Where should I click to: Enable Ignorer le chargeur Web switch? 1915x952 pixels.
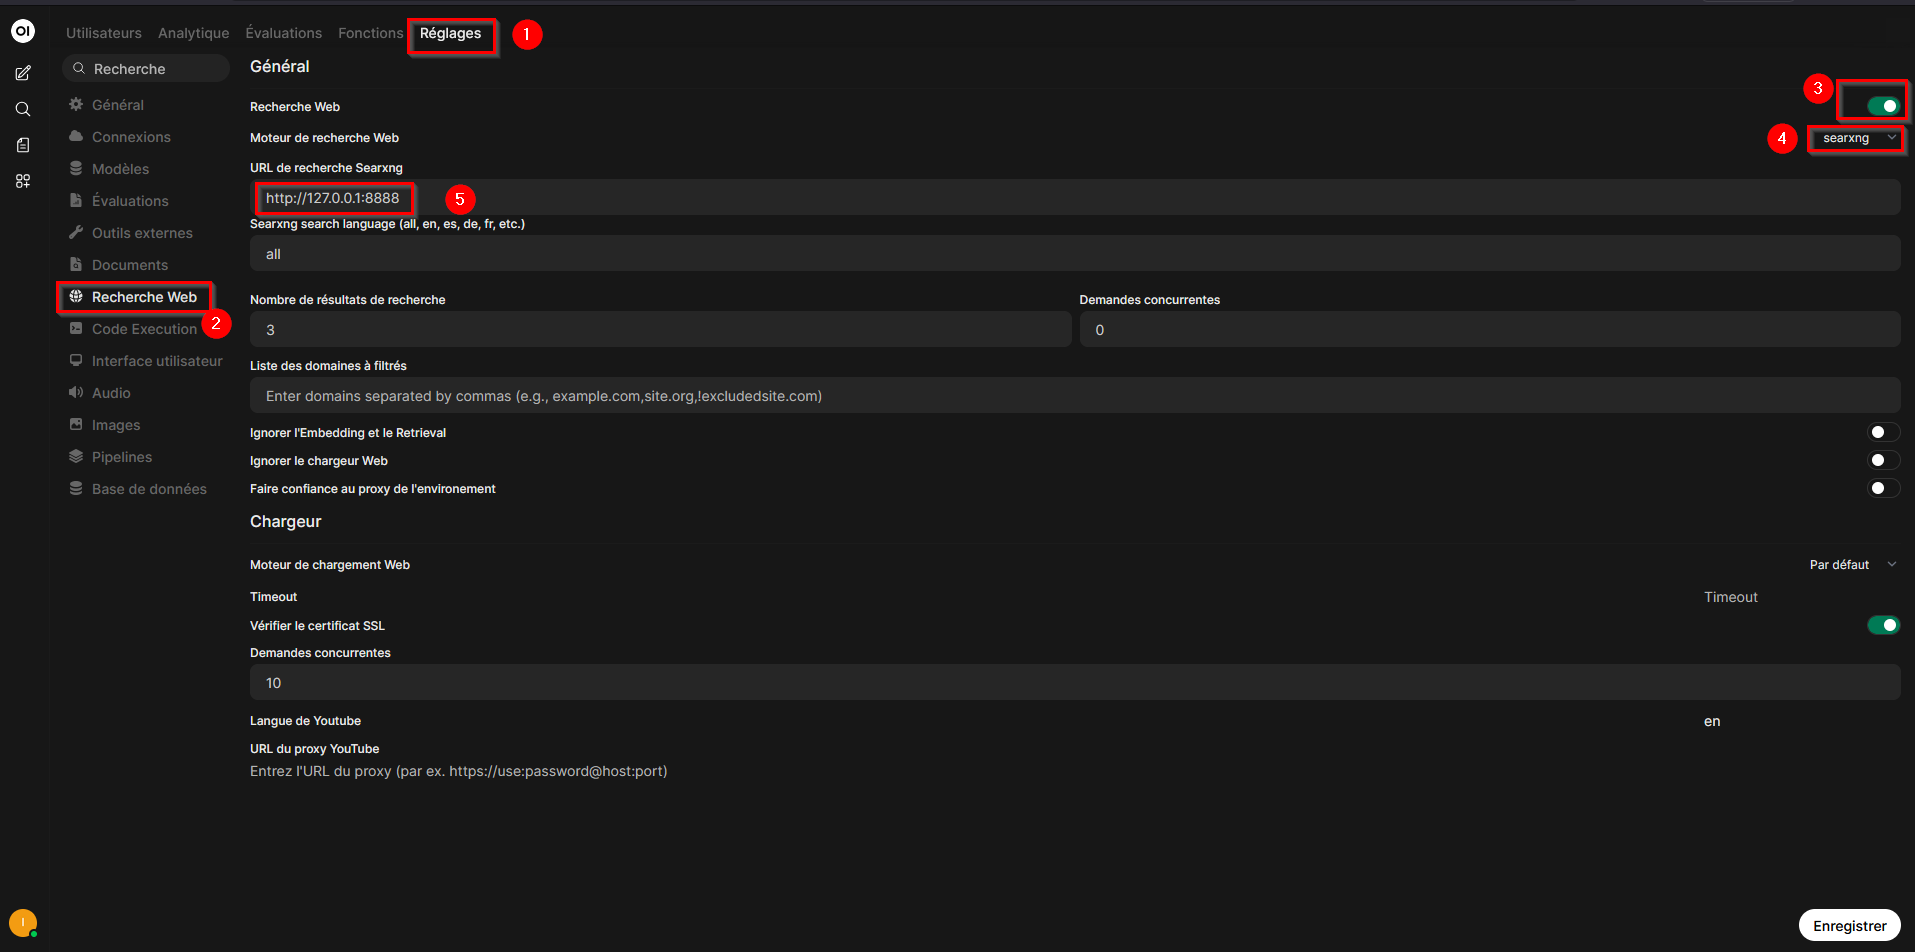(1883, 460)
